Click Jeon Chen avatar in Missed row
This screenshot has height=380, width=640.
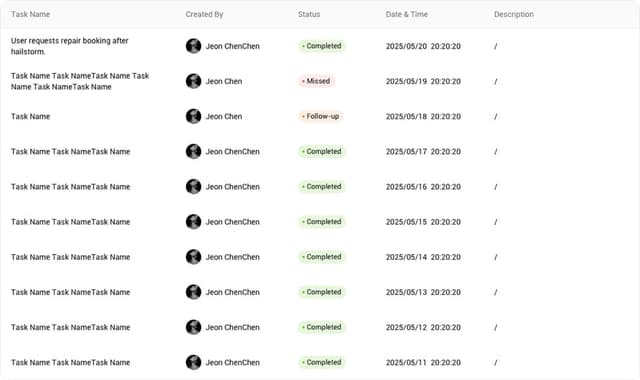click(x=193, y=81)
